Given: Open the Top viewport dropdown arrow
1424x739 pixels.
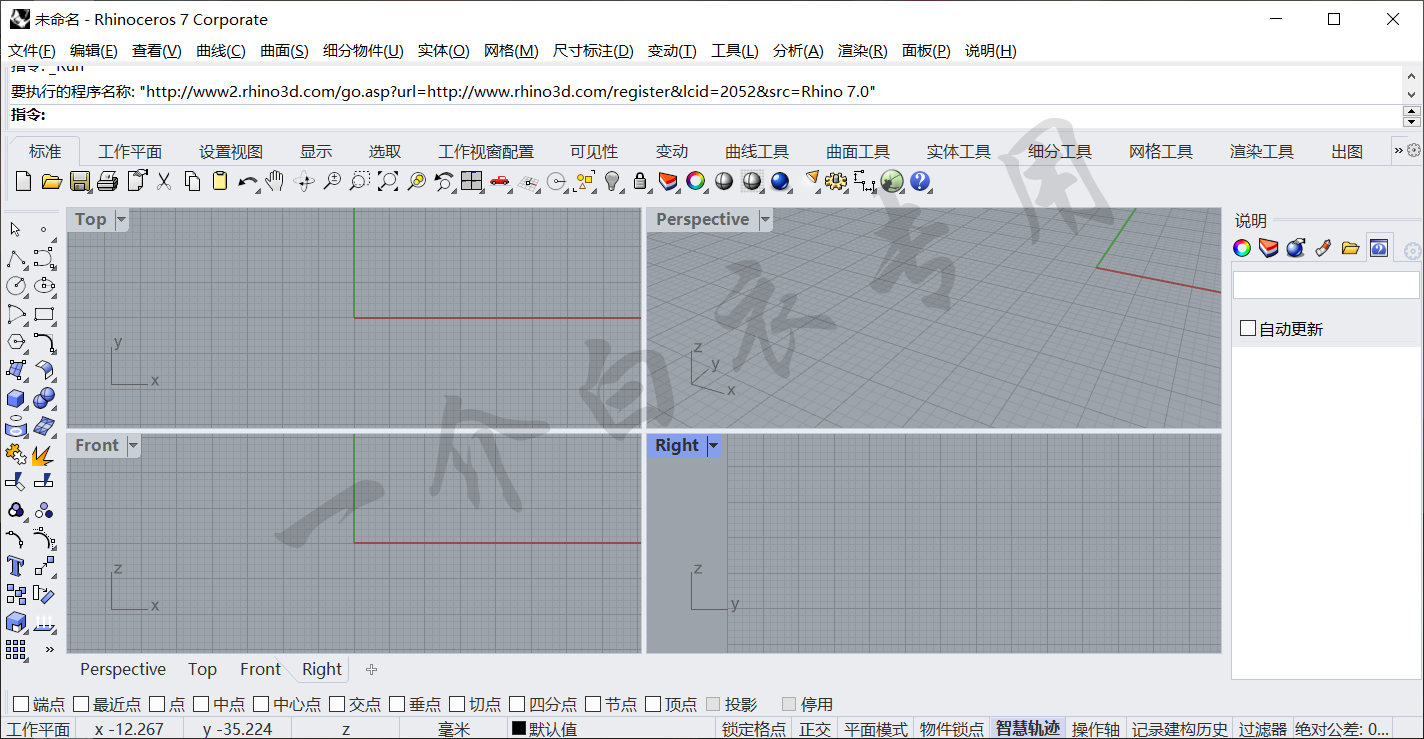Looking at the screenshot, I should [122, 220].
